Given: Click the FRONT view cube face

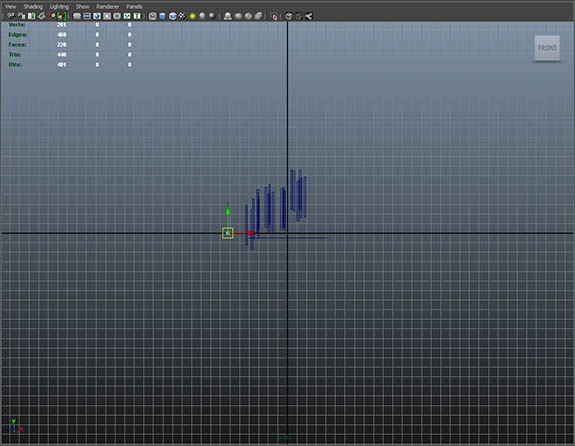Looking at the screenshot, I should click(x=547, y=48).
